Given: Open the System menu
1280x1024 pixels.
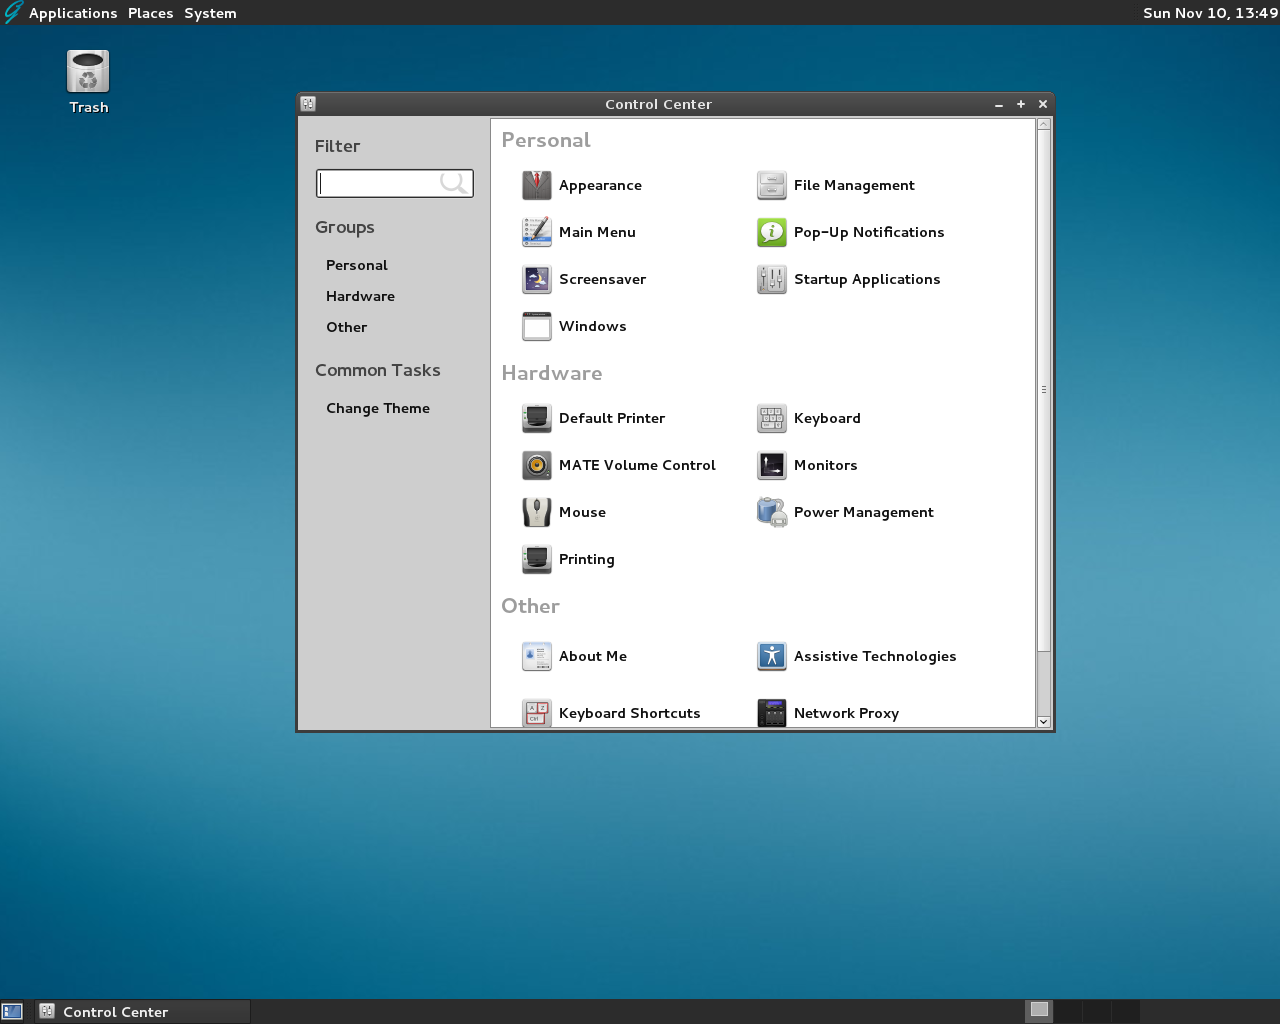Looking at the screenshot, I should [210, 13].
